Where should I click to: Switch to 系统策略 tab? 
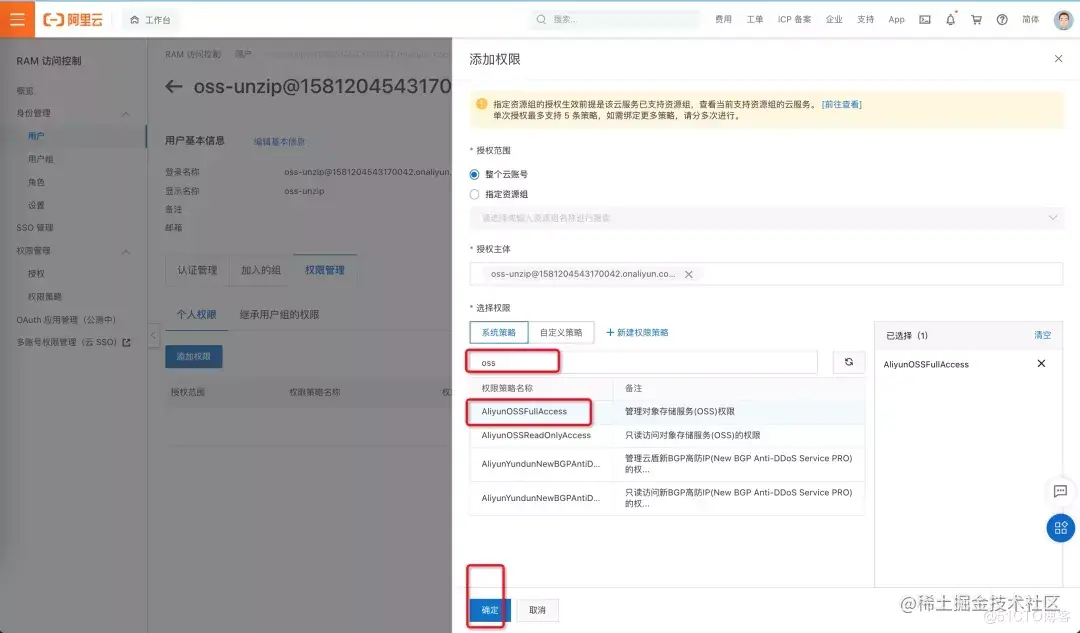(499, 332)
